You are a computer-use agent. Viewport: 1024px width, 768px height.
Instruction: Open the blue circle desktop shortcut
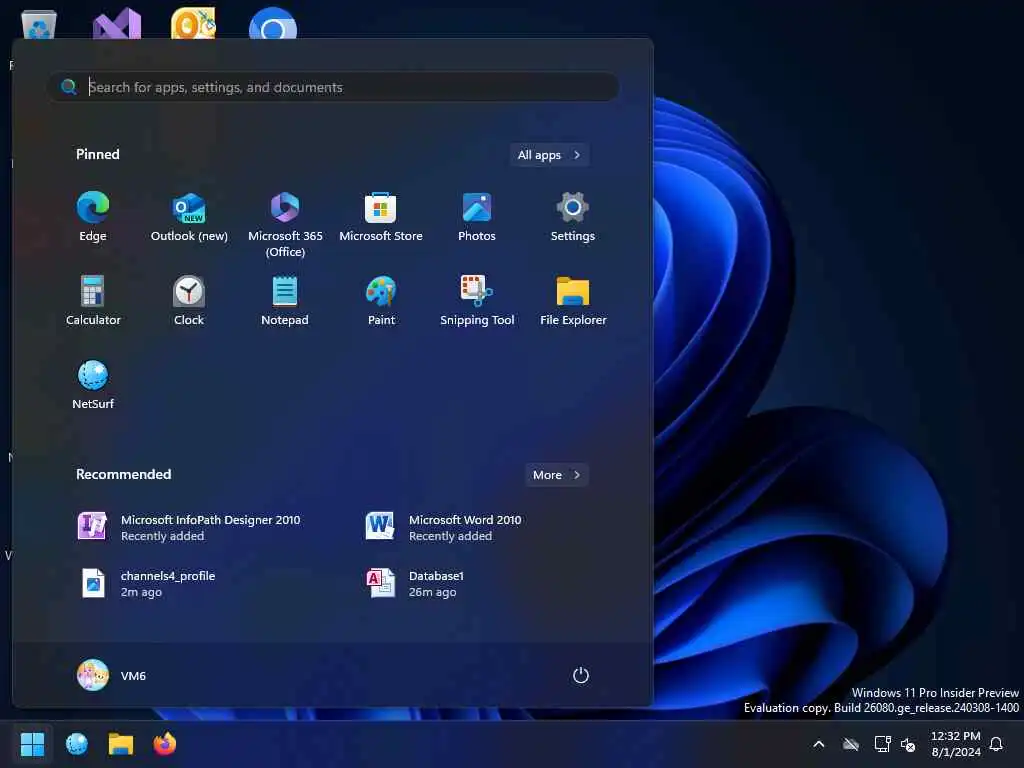pos(273,24)
